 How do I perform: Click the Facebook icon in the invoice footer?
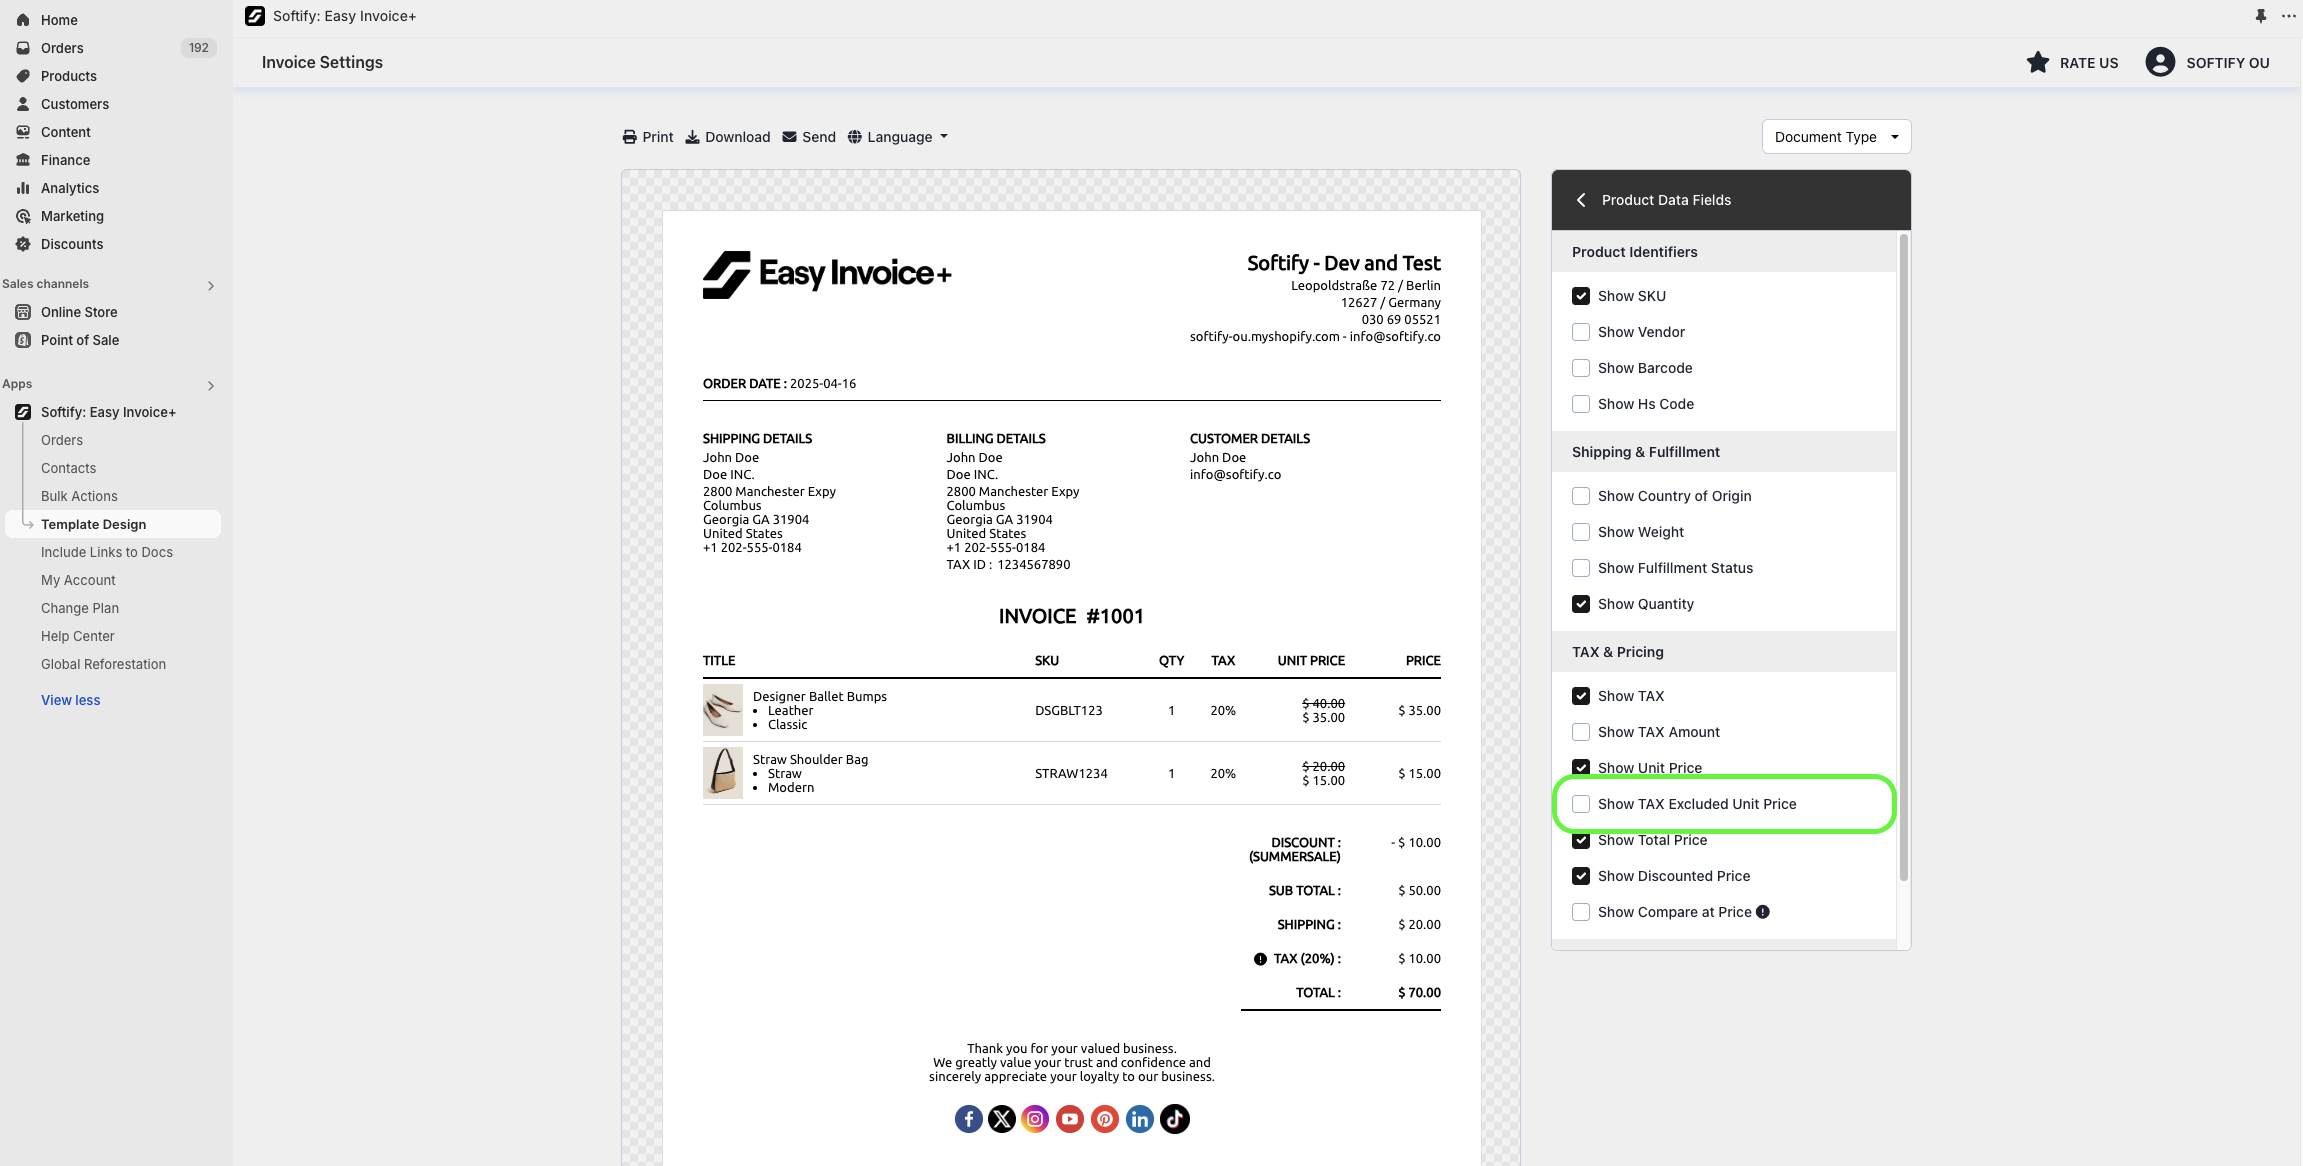pyautogui.click(x=968, y=1119)
